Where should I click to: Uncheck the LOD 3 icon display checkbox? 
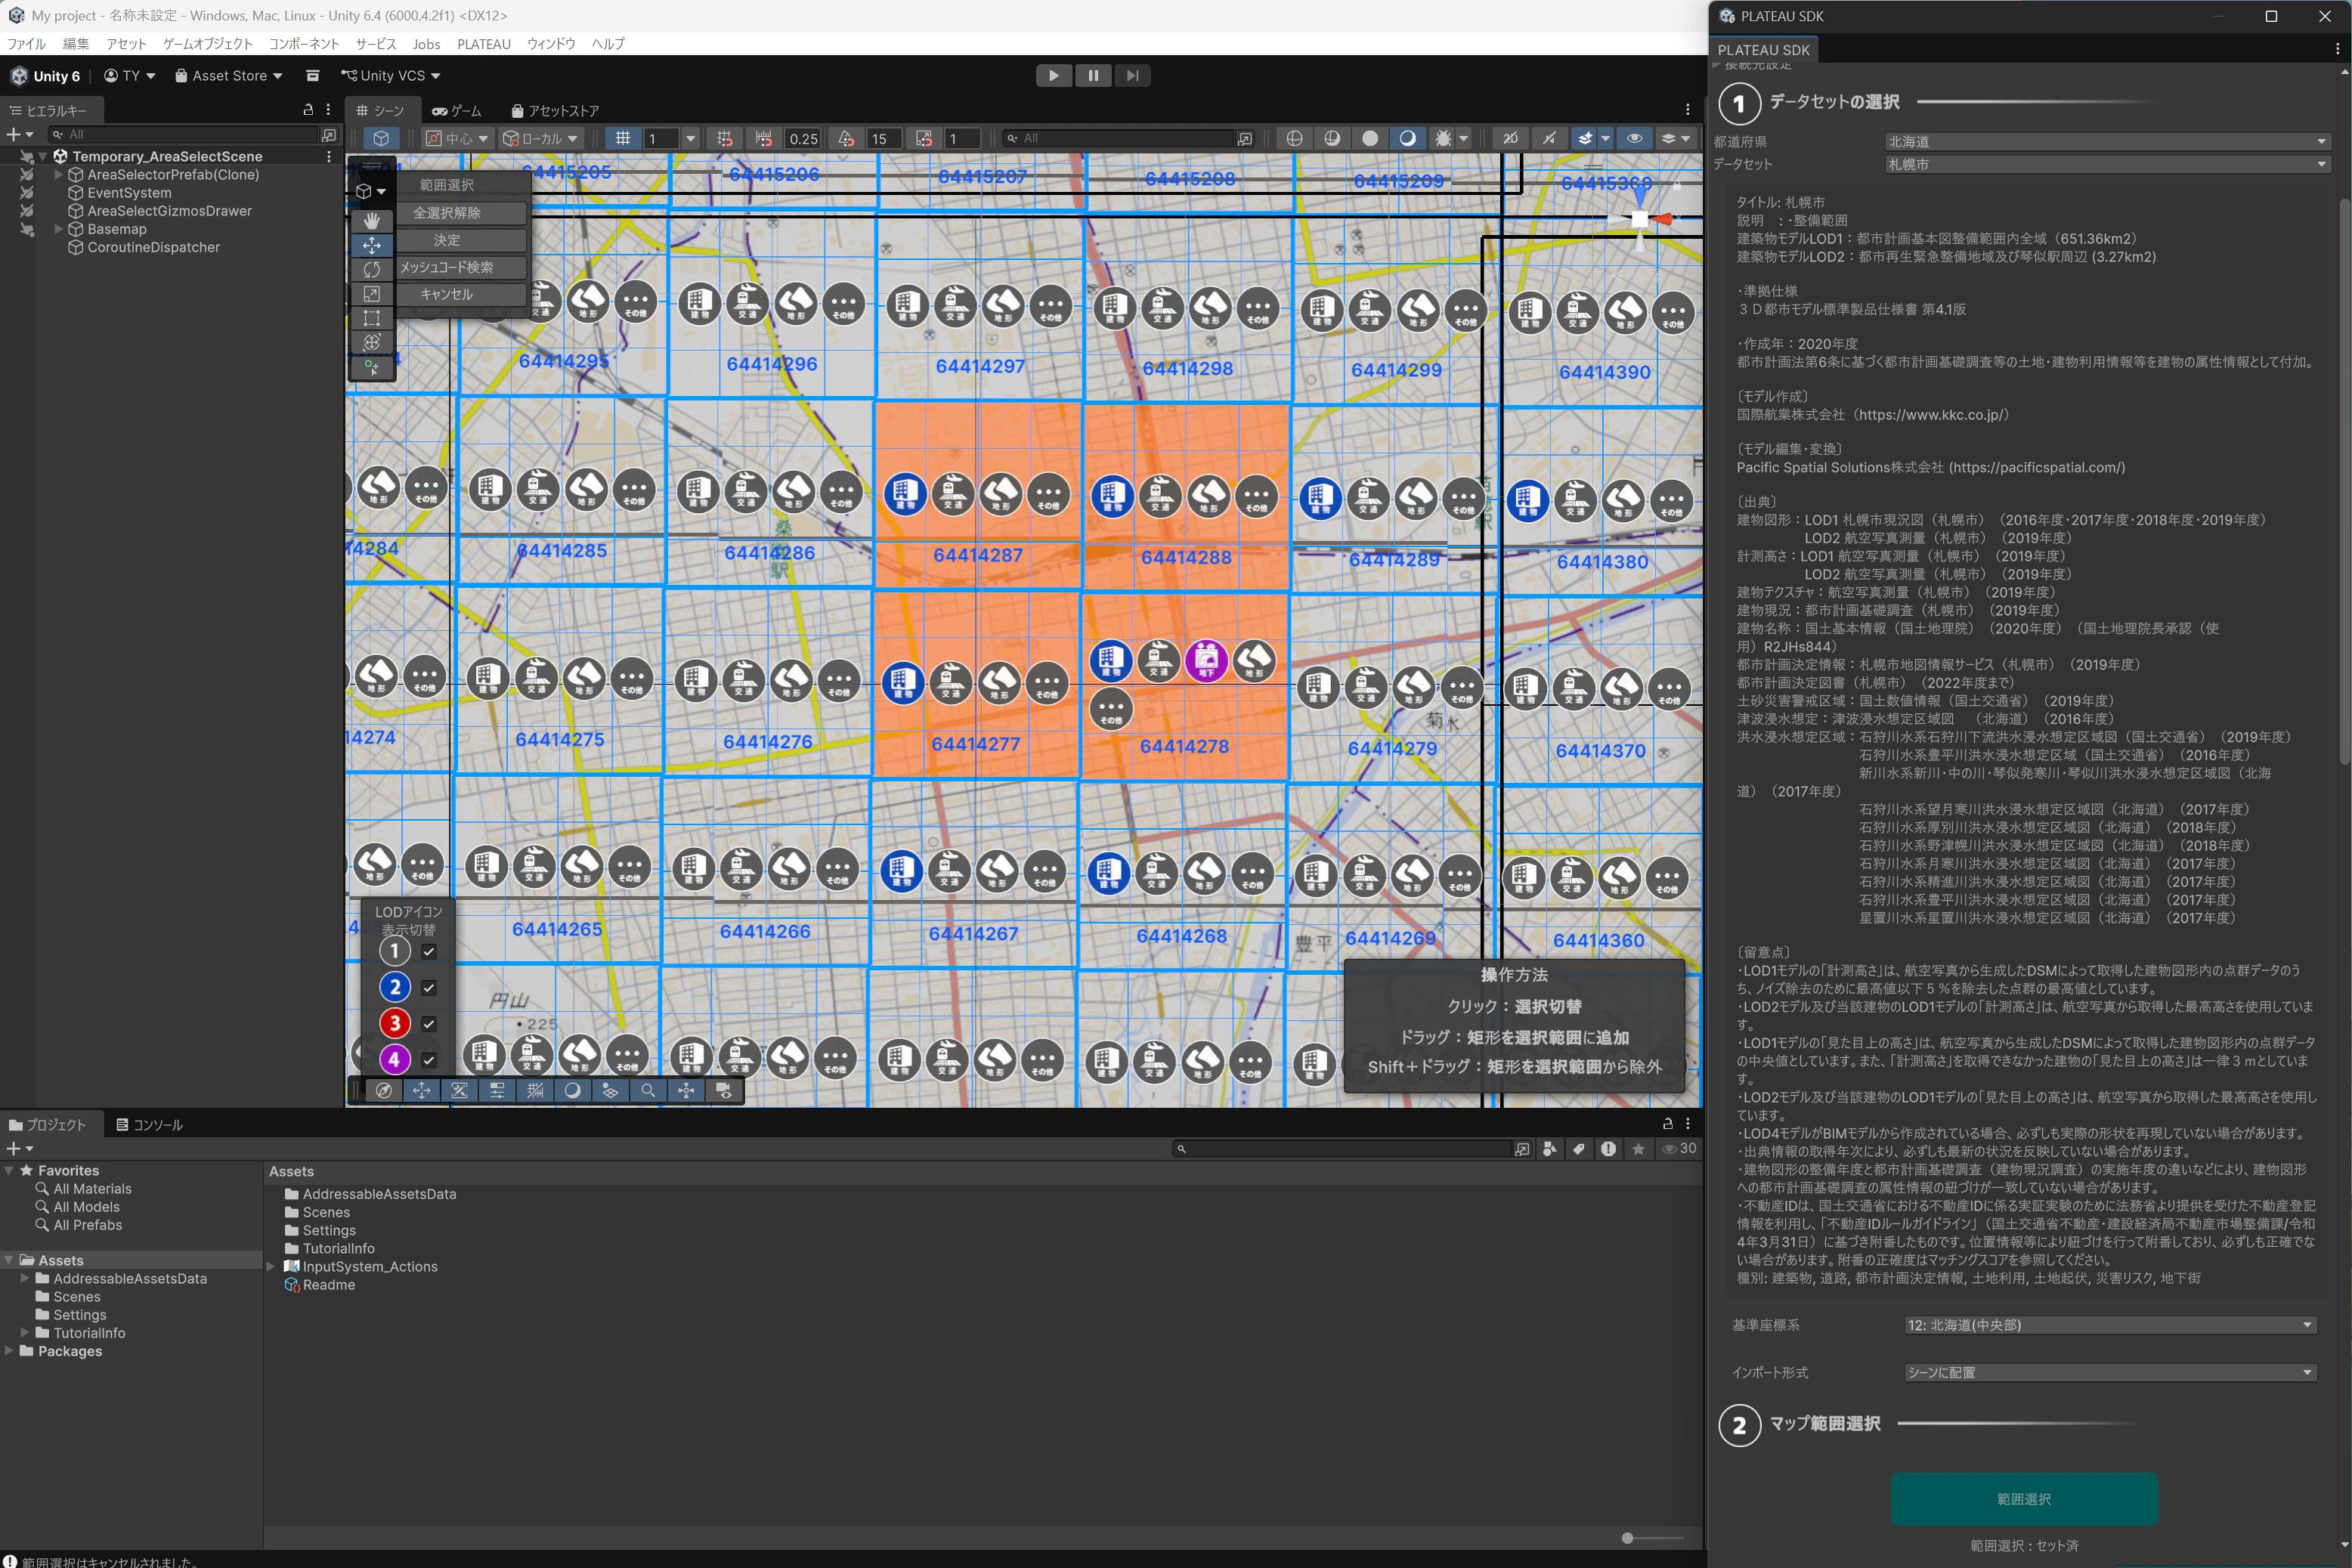pyautogui.click(x=429, y=1023)
